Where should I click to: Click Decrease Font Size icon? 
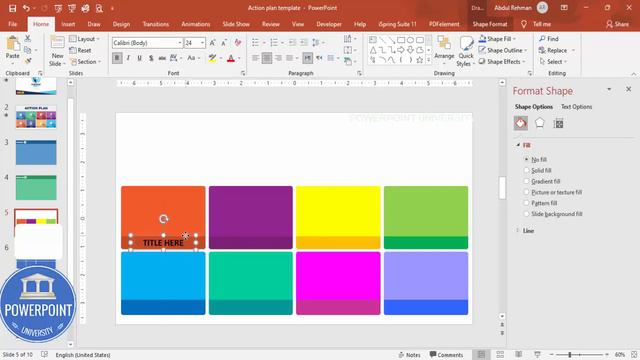tap(224, 43)
